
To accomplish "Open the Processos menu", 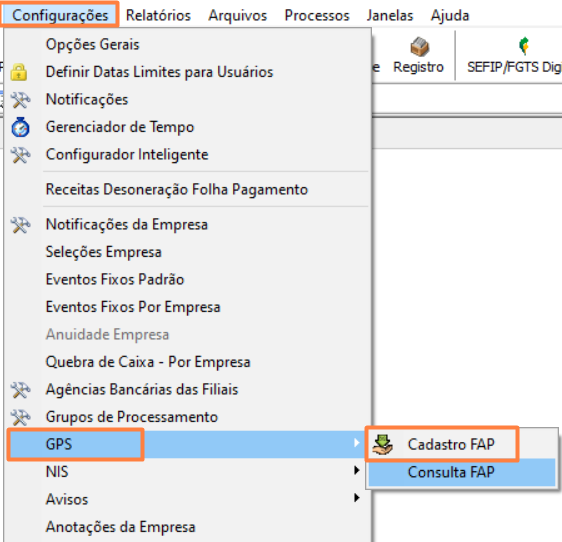I will [317, 15].
